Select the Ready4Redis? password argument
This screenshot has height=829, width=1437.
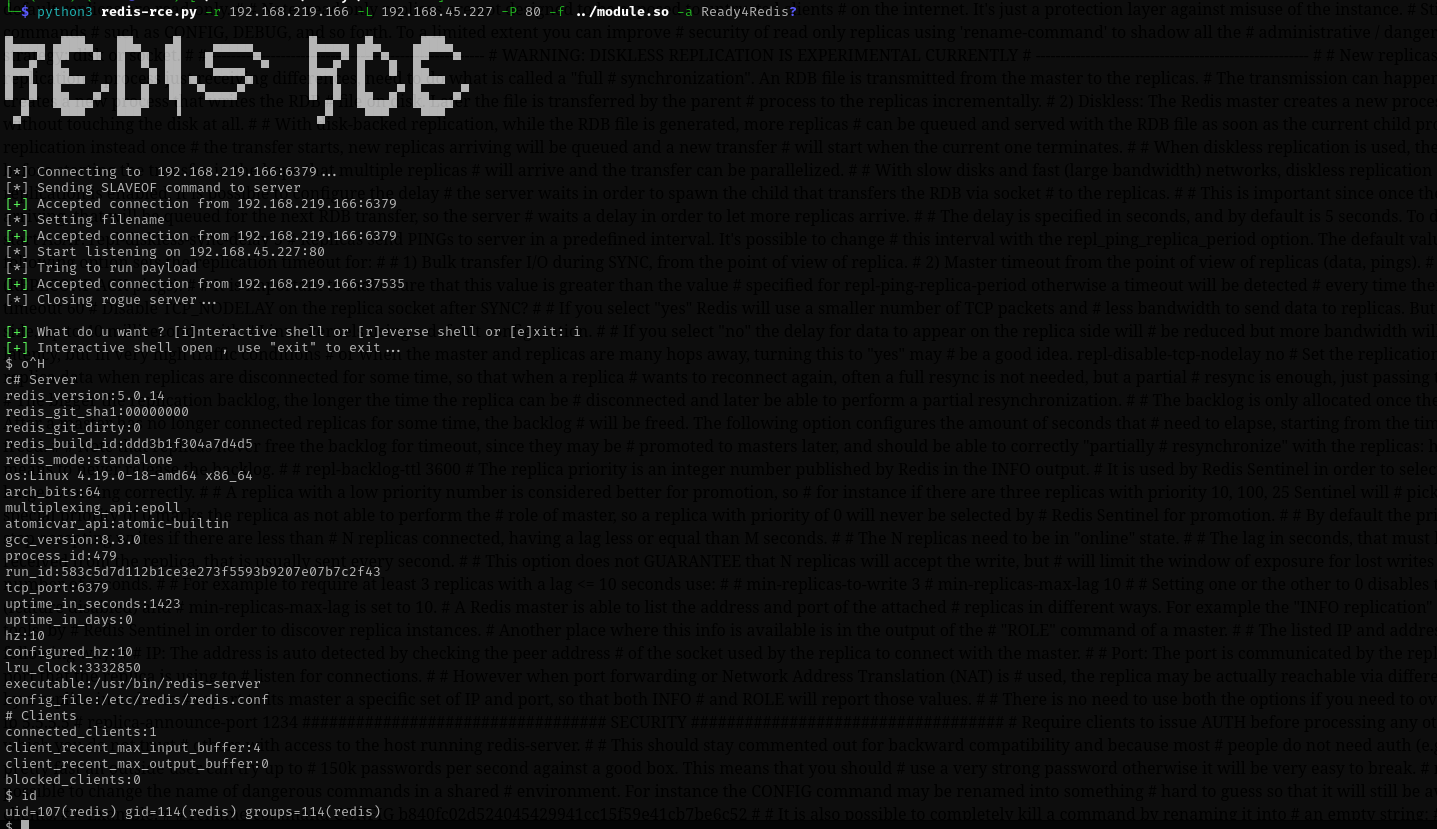click(749, 12)
